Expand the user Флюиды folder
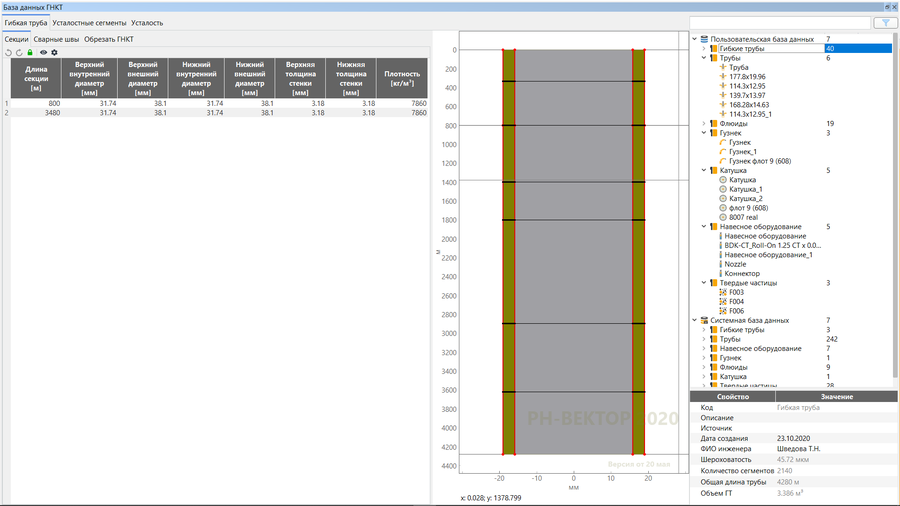 703,124
